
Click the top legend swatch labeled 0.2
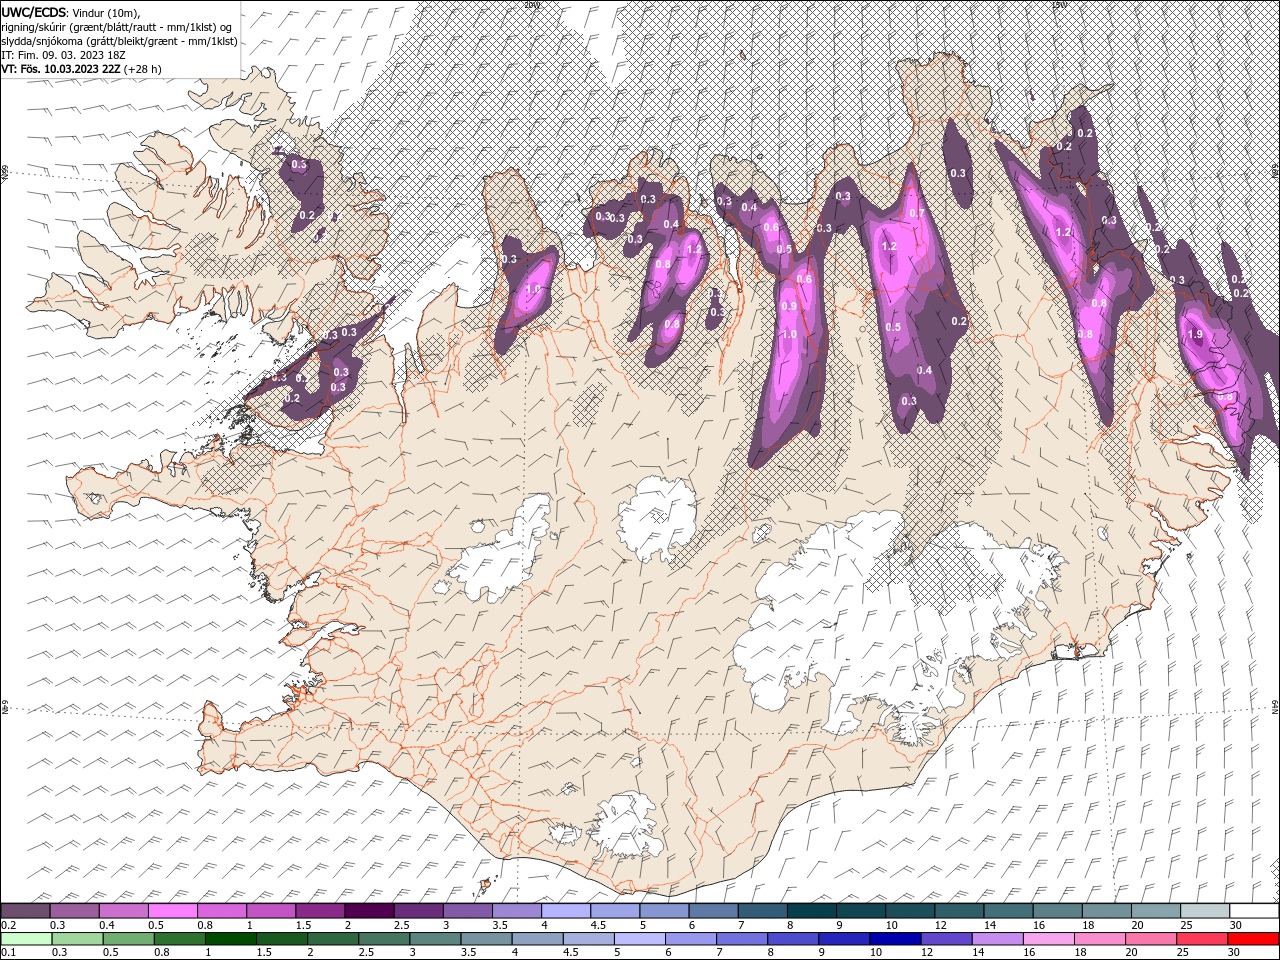tap(25, 911)
